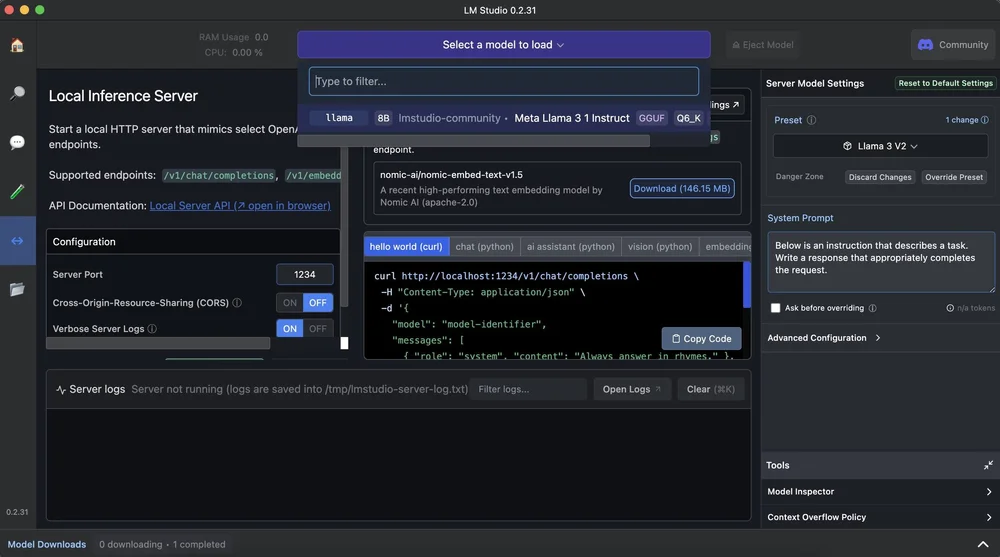
Task: Expand Context Overflow Policy
Action: 880,517
